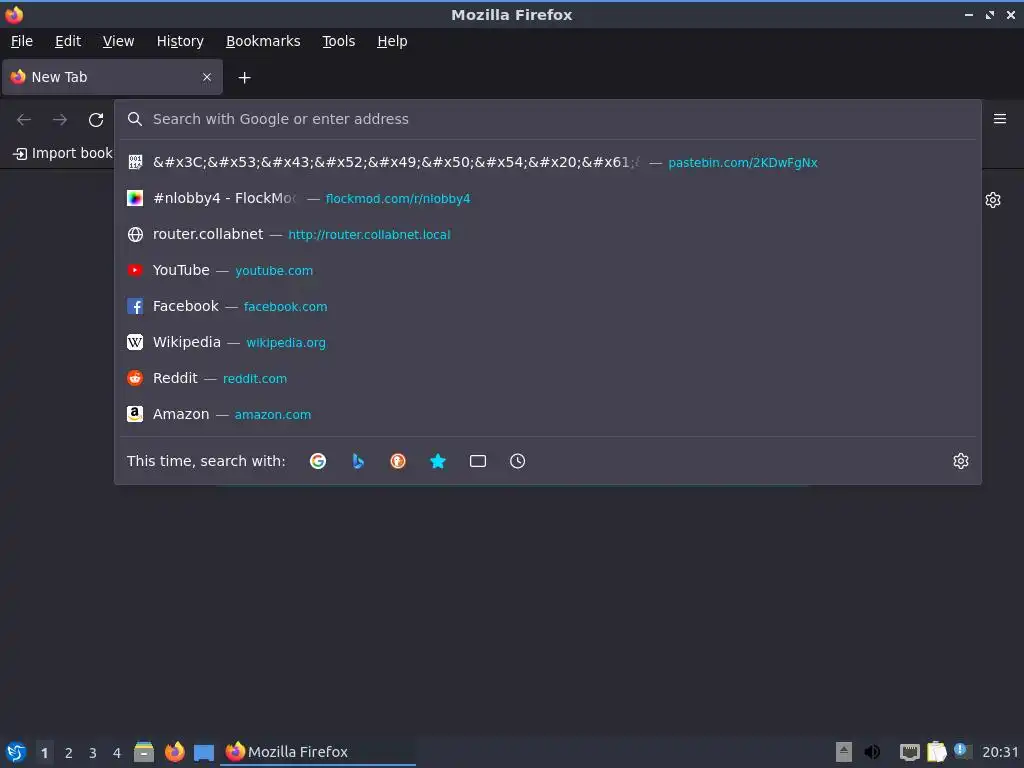Open new tab page settings gear
This screenshot has height=768, width=1024.
point(993,200)
